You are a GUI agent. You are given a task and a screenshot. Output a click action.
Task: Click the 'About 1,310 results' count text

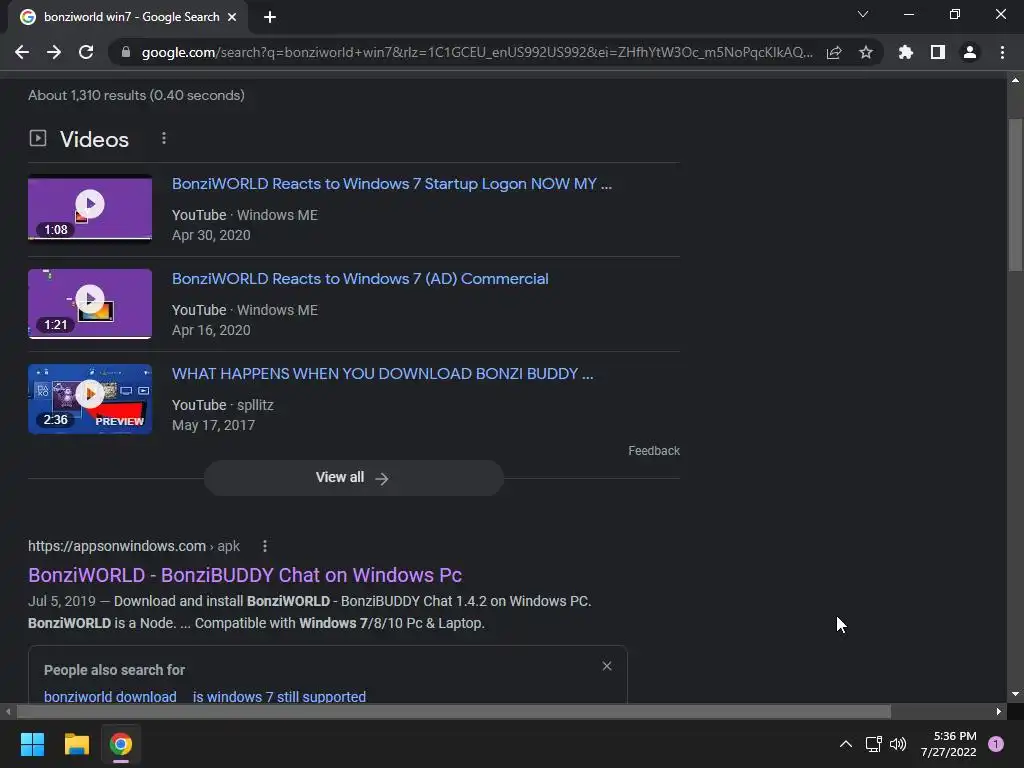point(136,95)
